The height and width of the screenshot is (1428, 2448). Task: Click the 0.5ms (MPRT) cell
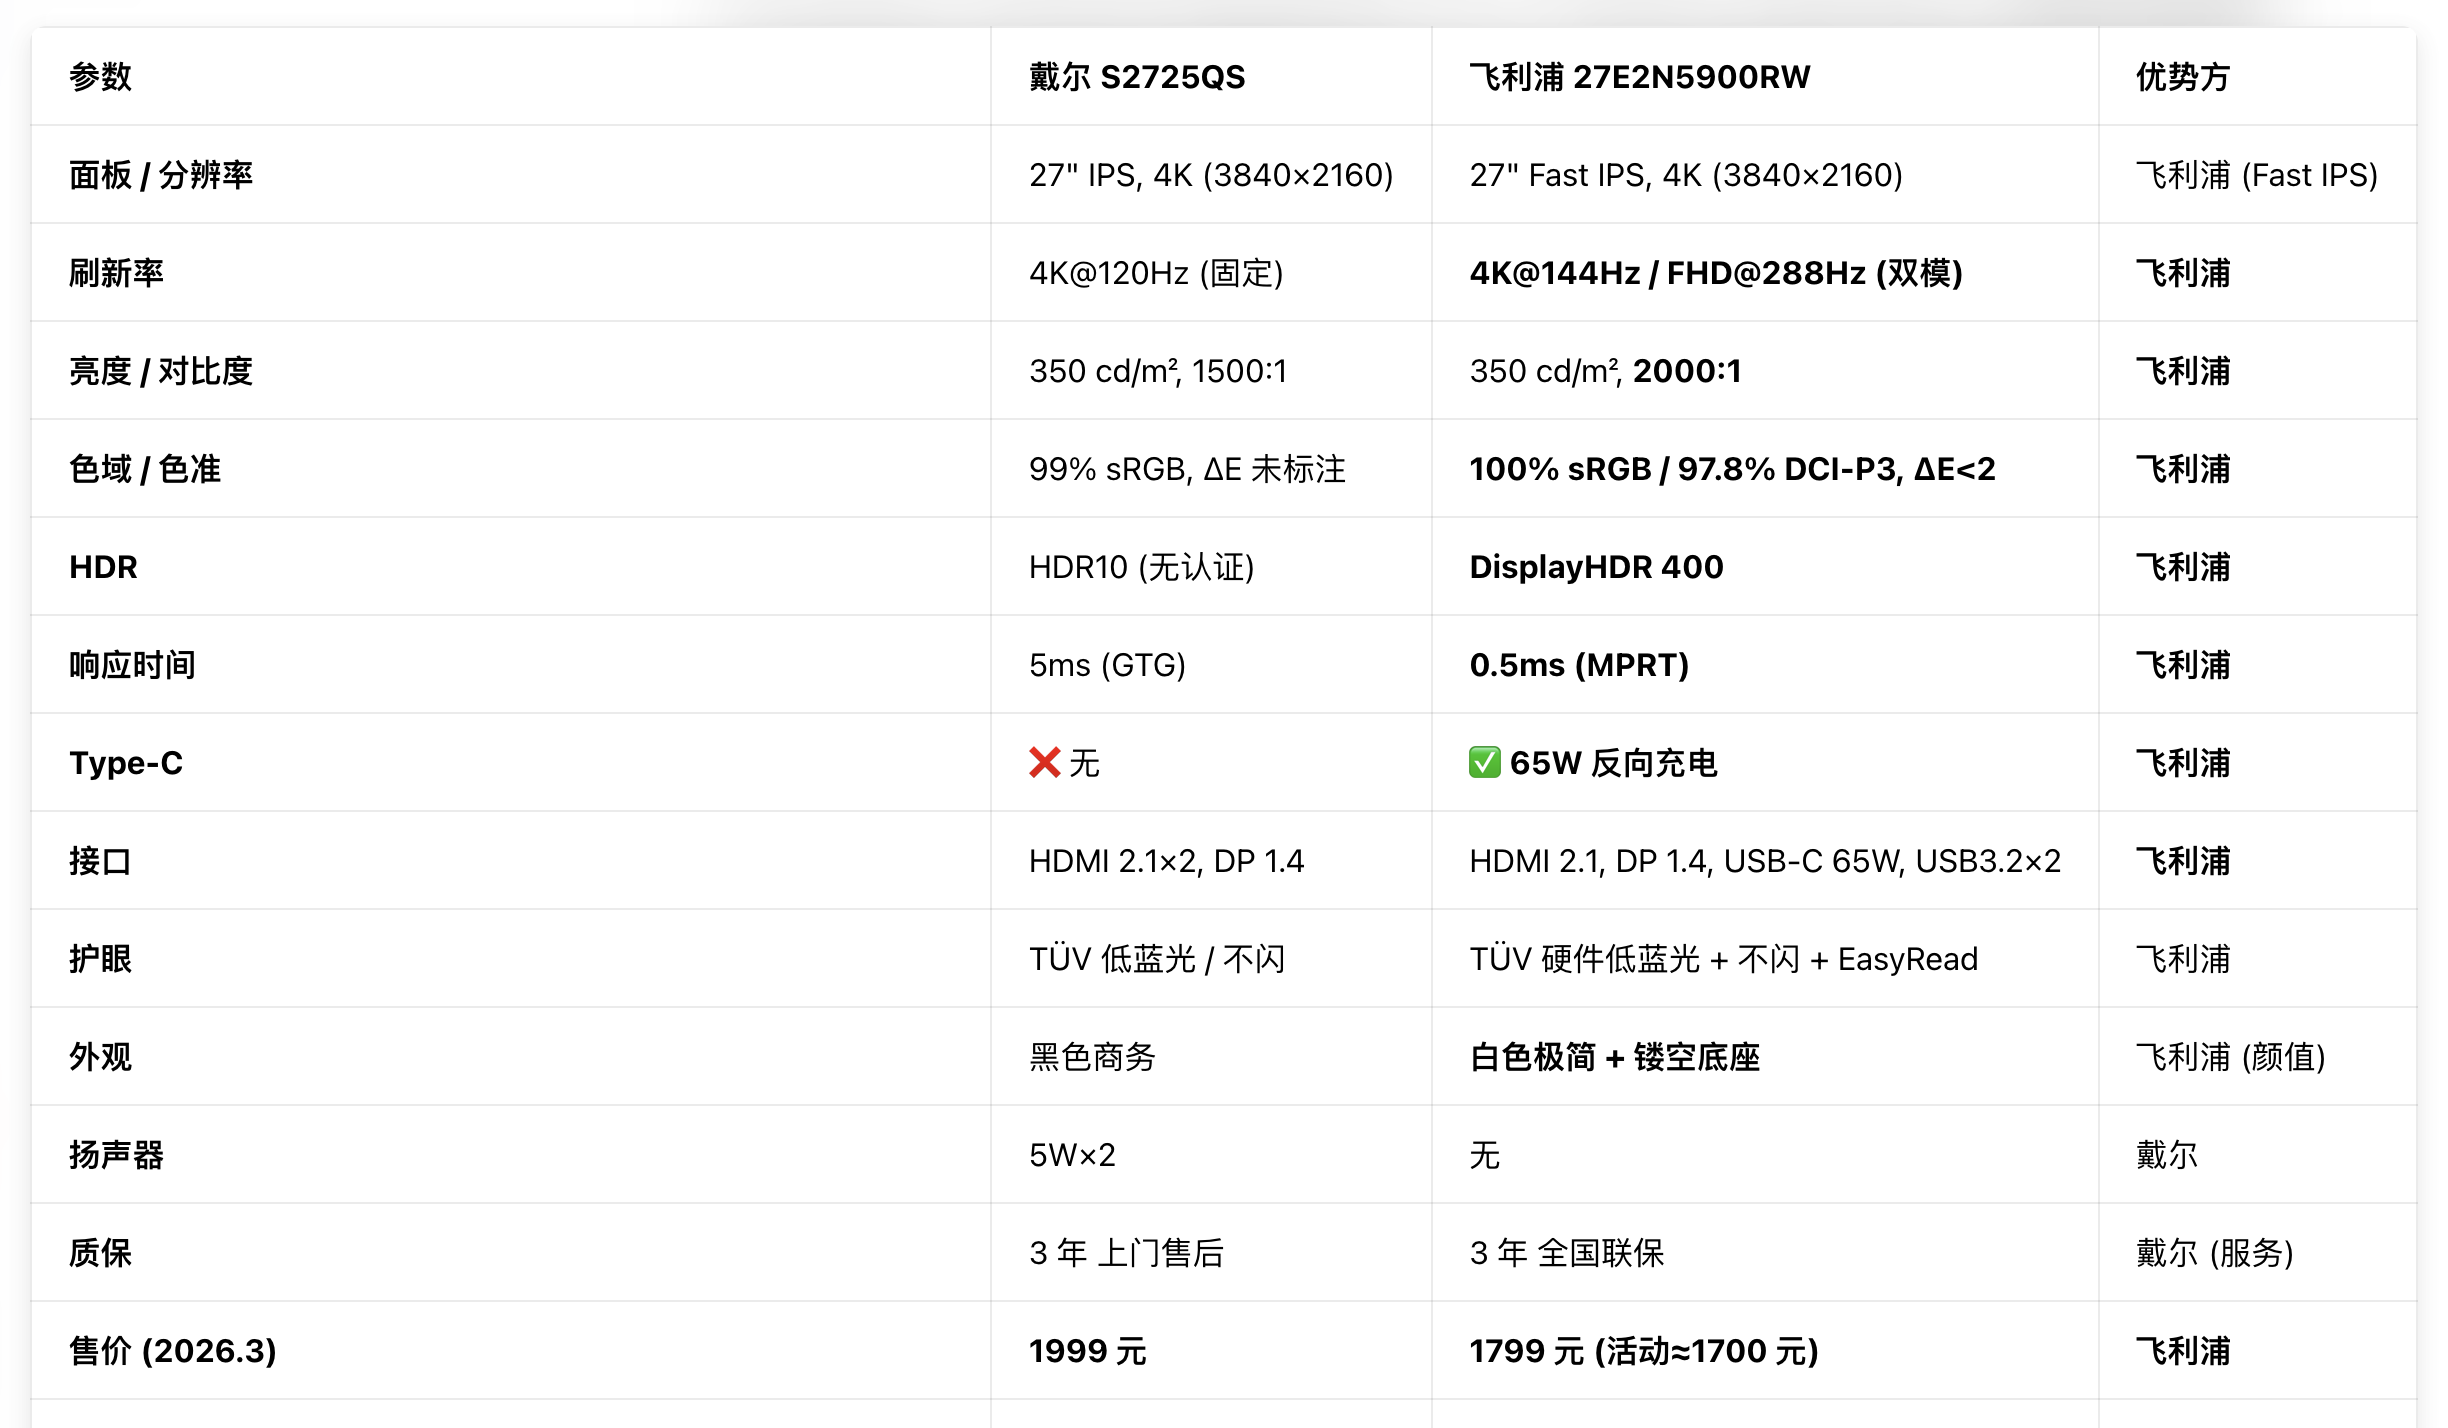[1579, 665]
